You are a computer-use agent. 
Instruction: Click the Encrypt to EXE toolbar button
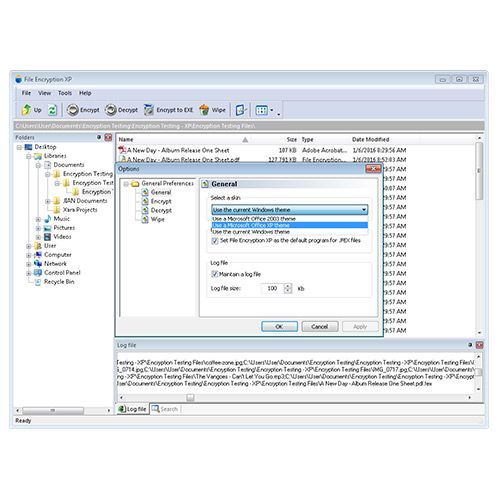(x=168, y=110)
